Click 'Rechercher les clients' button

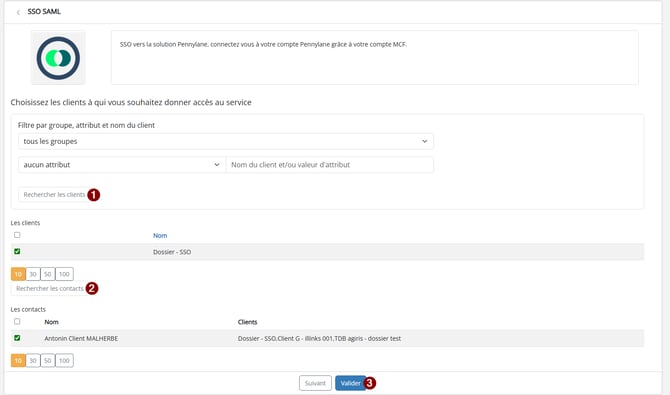[x=54, y=195]
